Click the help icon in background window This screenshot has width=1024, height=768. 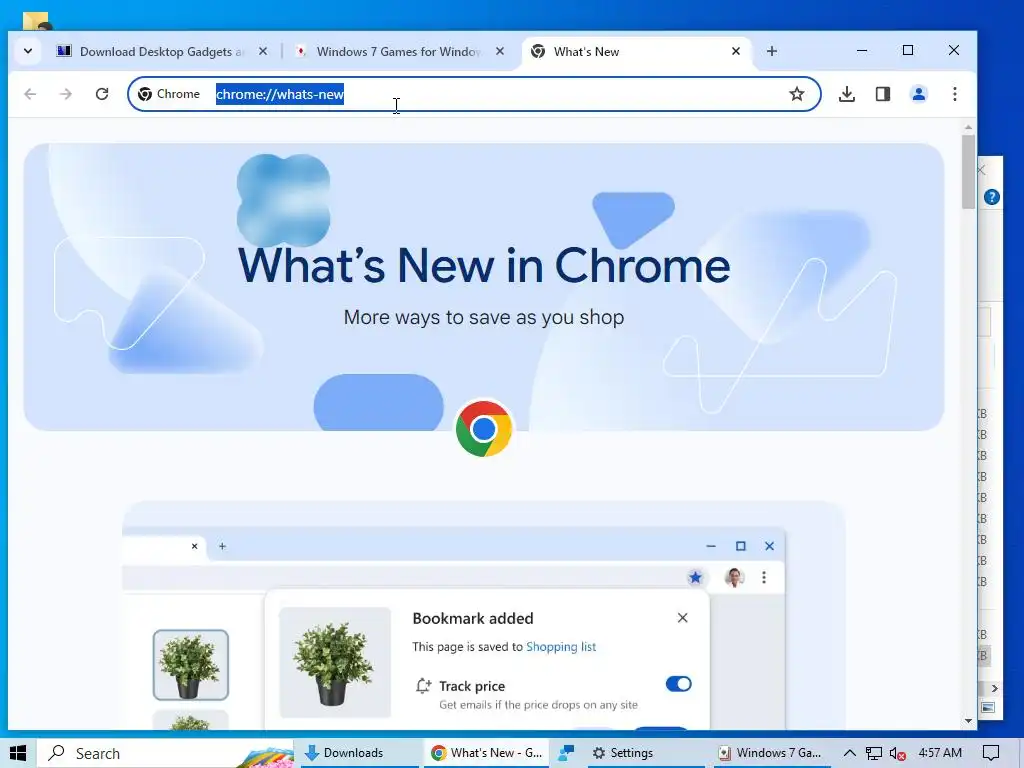(991, 197)
